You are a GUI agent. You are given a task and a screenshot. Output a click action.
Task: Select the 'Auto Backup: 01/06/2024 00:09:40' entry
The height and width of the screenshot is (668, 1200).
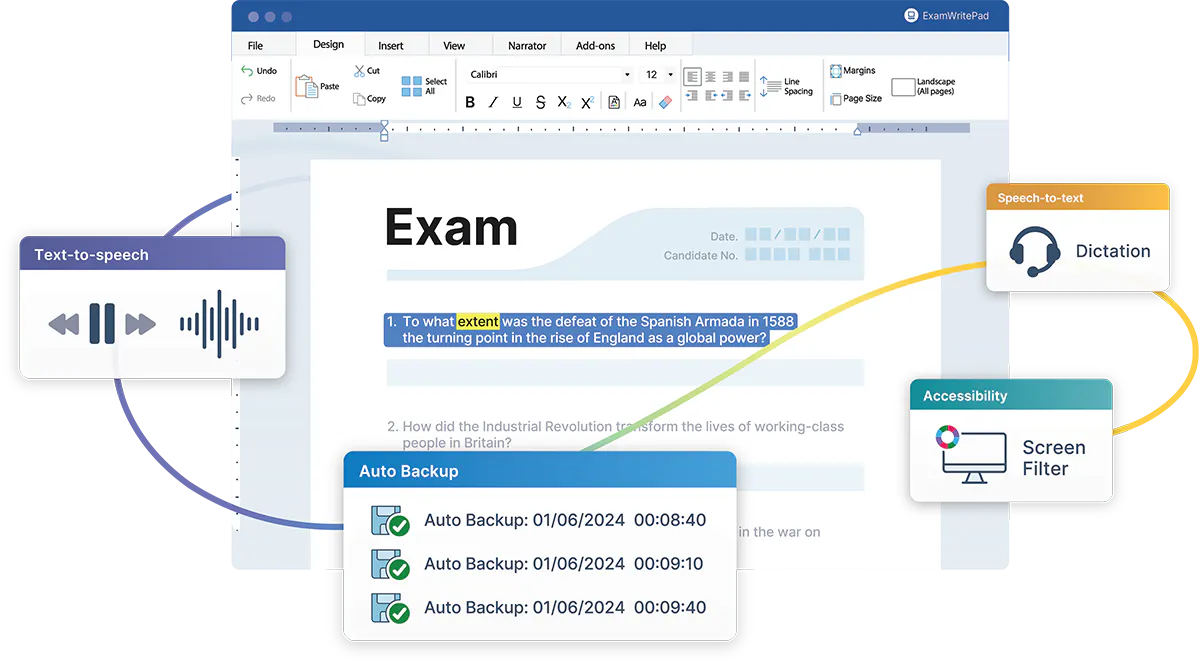point(565,607)
